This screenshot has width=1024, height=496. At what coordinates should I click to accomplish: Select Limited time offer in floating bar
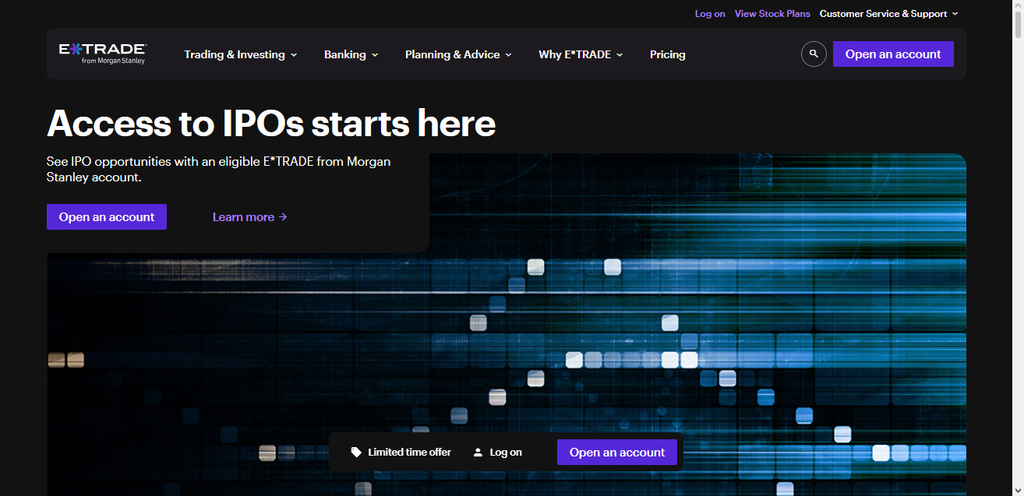tap(409, 452)
